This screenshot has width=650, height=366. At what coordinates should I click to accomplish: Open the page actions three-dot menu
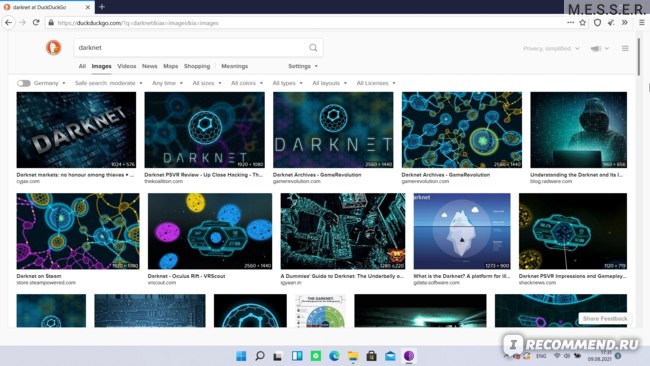tap(570, 23)
